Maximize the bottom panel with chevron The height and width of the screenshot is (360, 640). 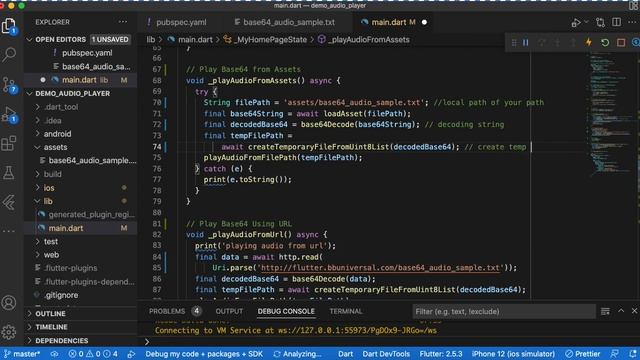point(621,311)
